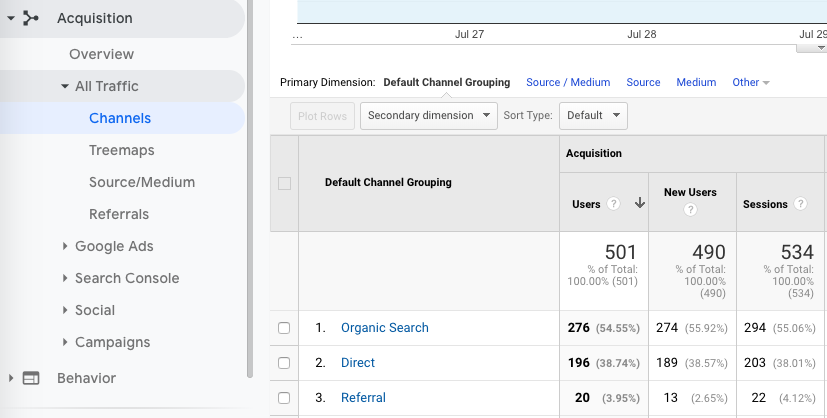
Task: Open the Treemaps report
Action: 121,150
